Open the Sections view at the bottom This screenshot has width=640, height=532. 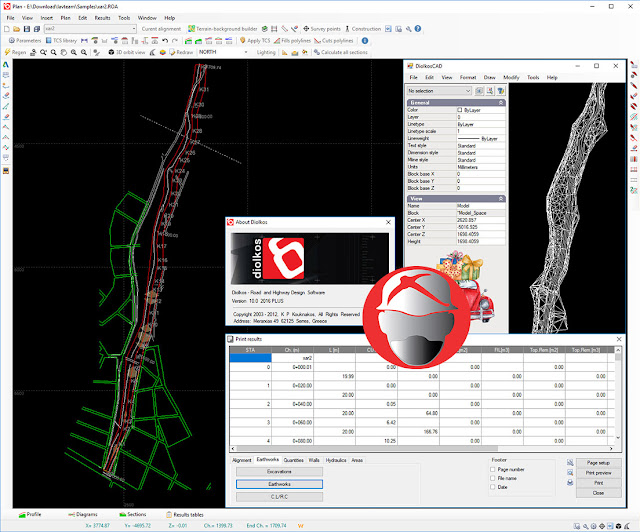coord(133,514)
